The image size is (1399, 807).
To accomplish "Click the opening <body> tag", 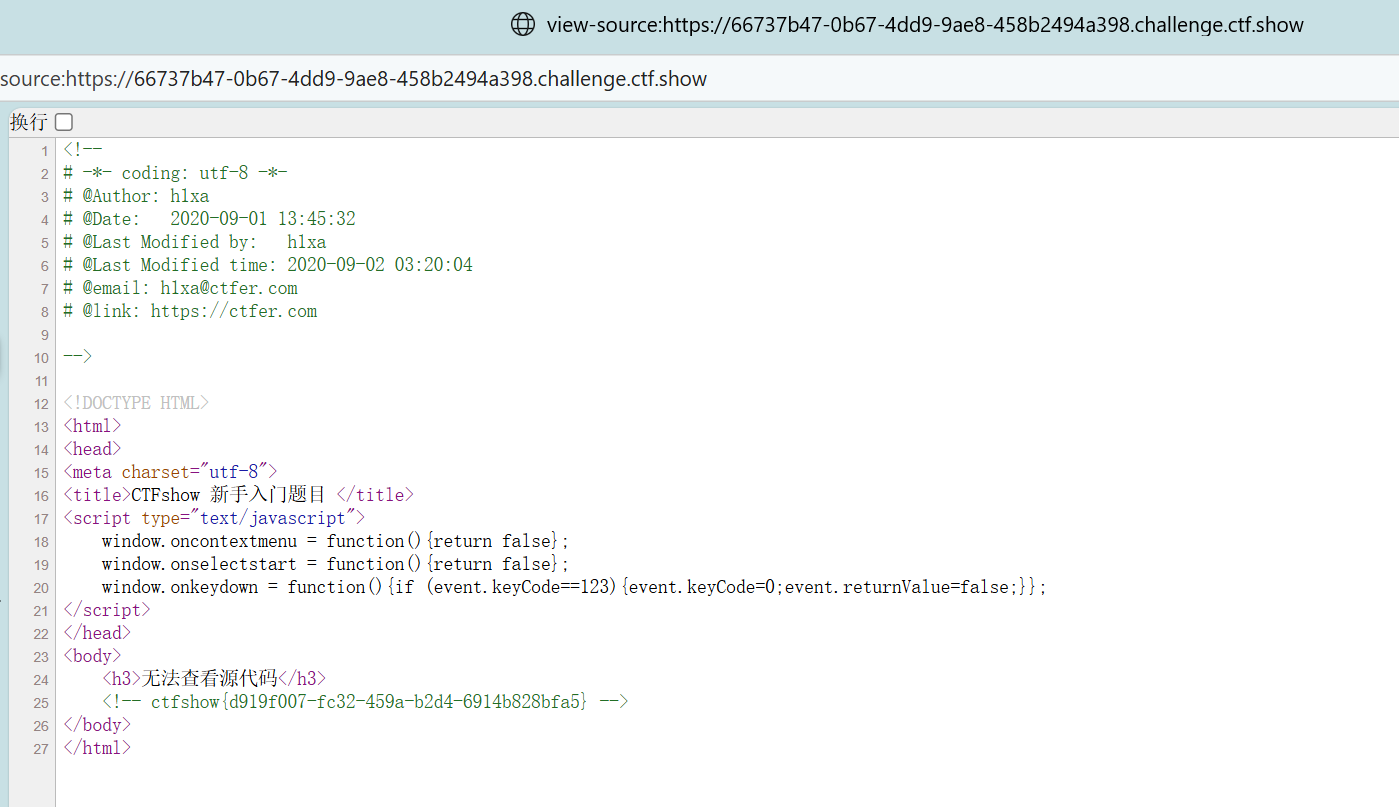I will point(92,656).
